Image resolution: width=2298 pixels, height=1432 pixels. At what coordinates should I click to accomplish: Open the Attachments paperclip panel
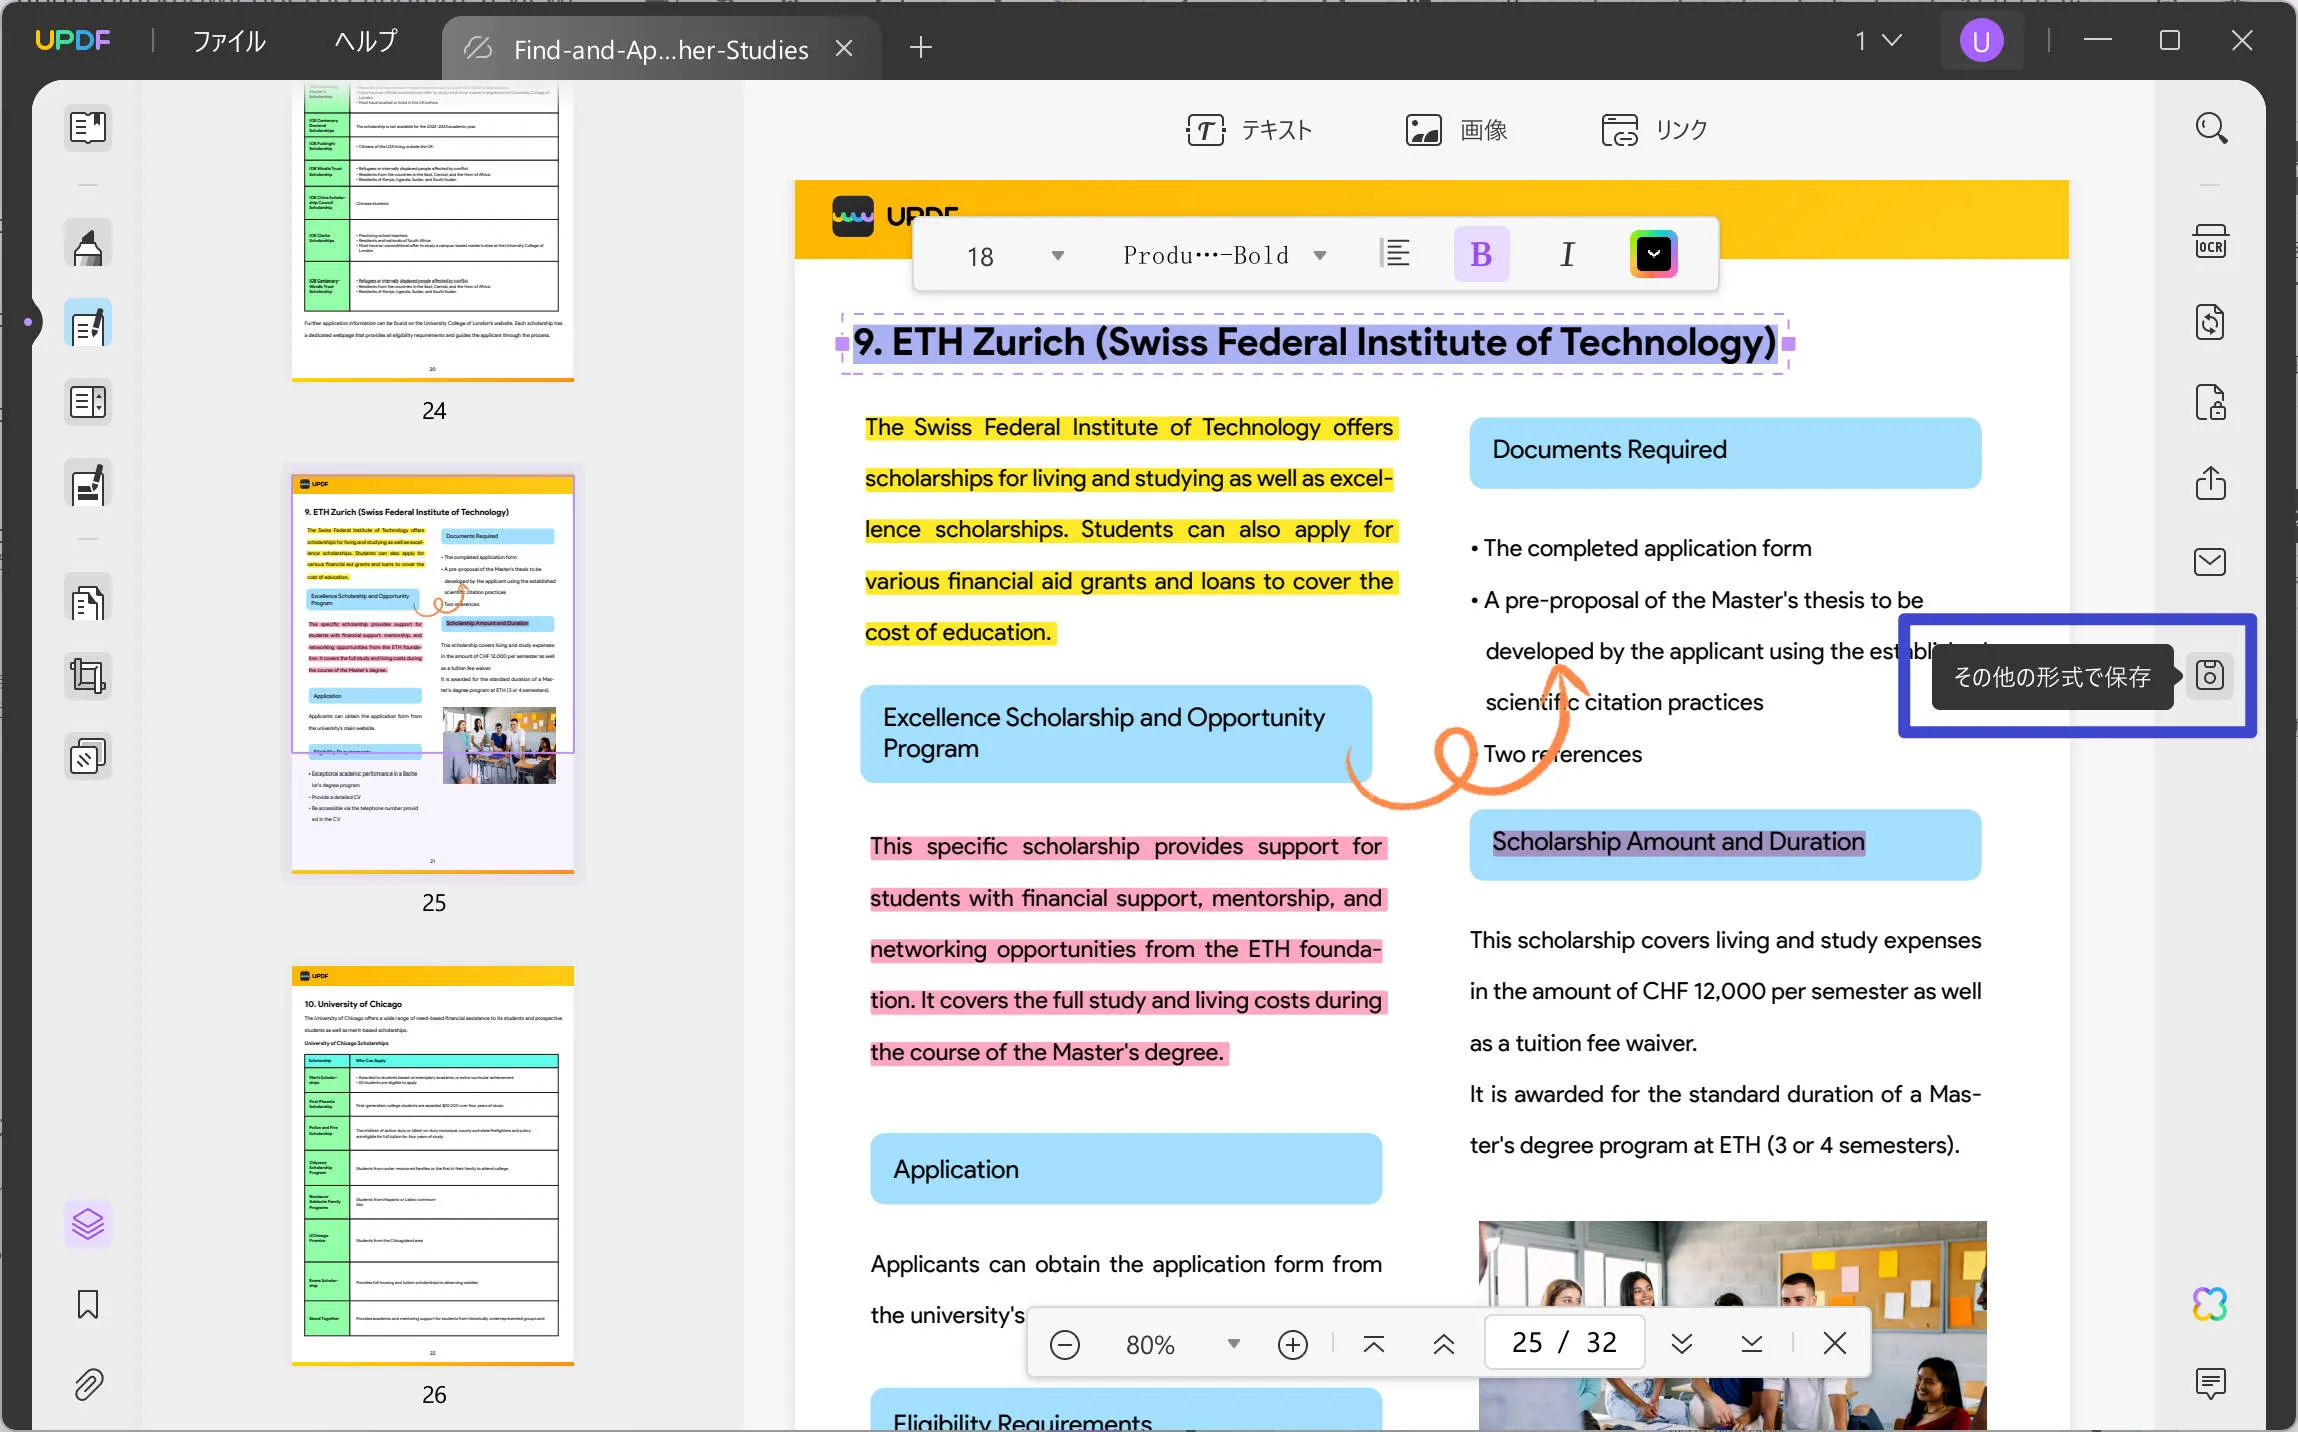[x=88, y=1384]
